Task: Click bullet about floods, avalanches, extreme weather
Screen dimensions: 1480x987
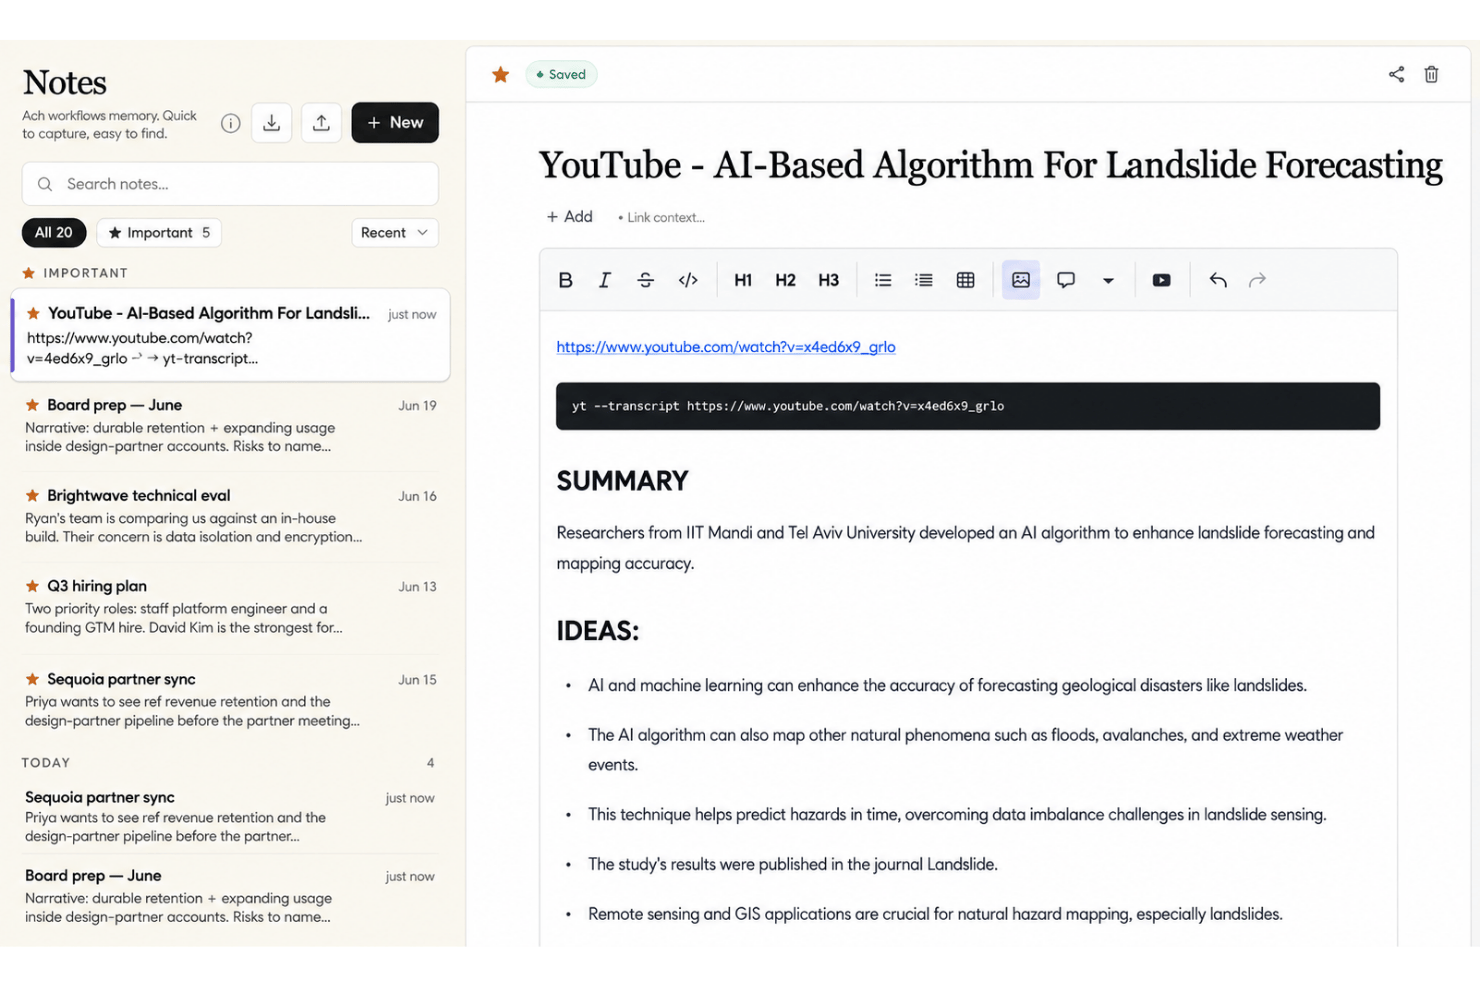Action: (966, 750)
